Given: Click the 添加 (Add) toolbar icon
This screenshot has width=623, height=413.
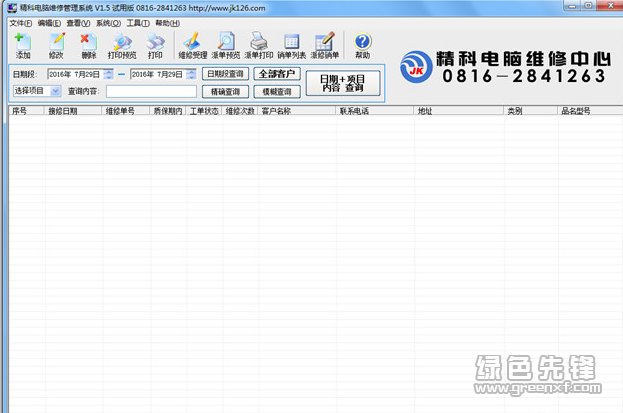Looking at the screenshot, I should [x=23, y=46].
